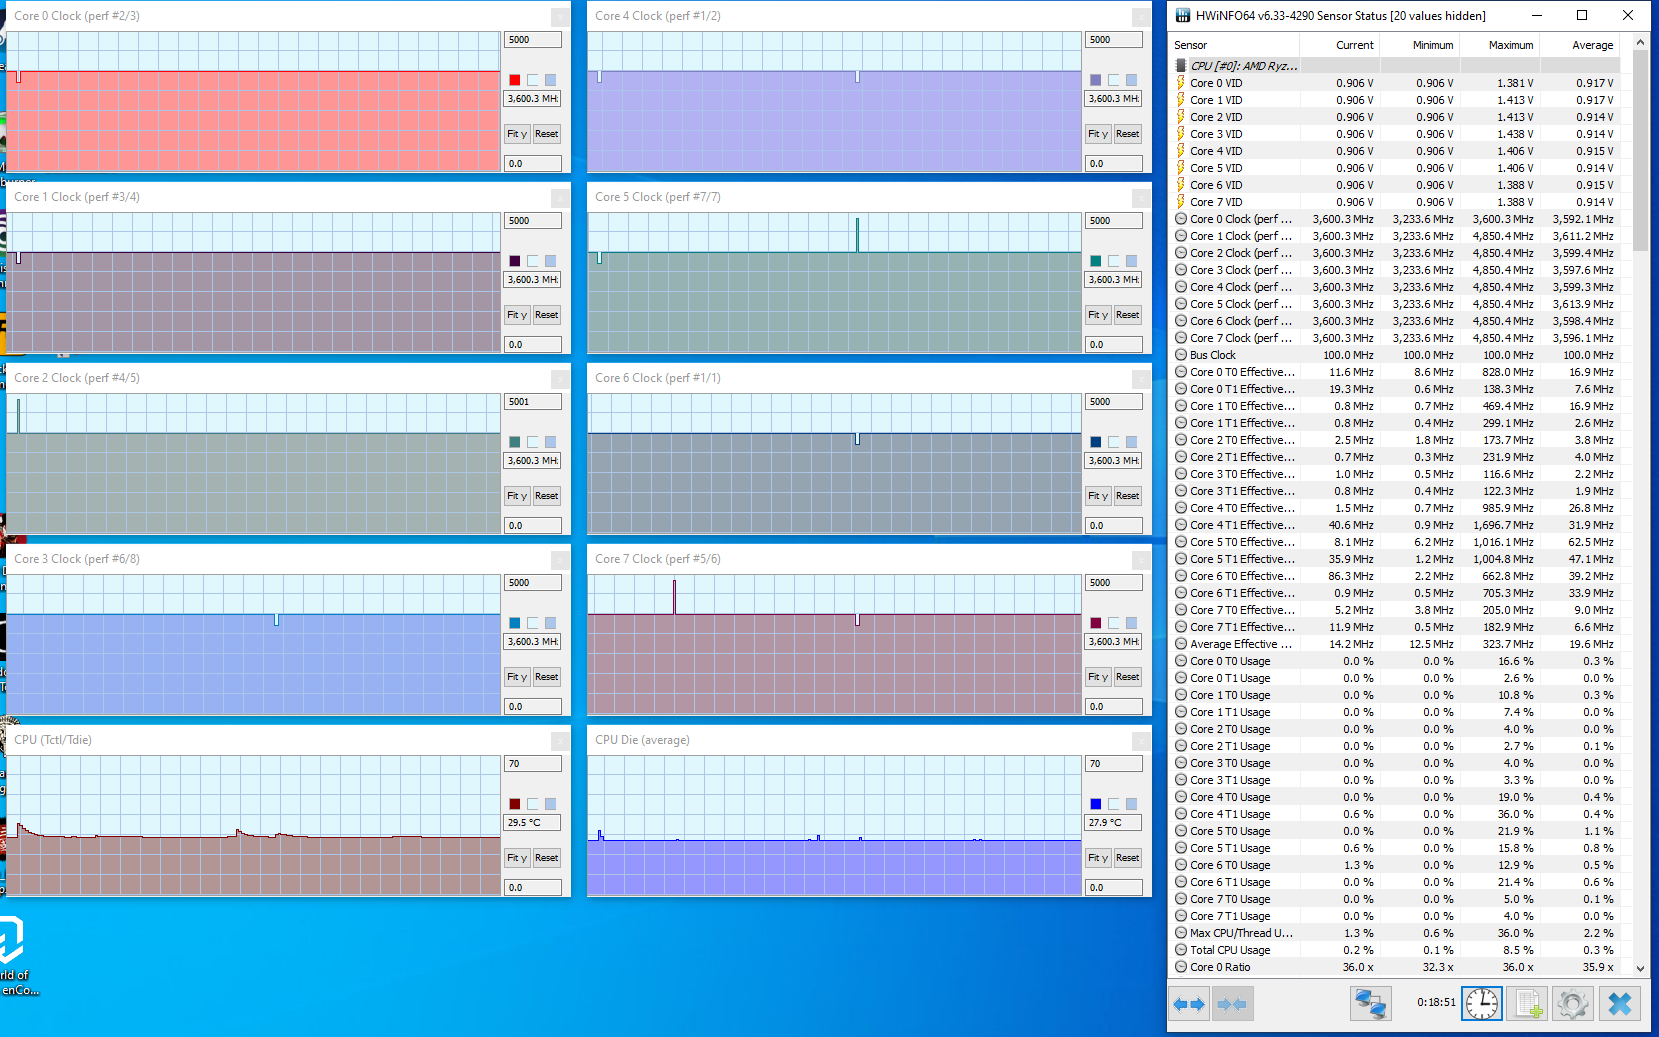This screenshot has height=1037, width=1659.
Task: Click the blue swatch in the CPU Die graph
Action: (1096, 804)
